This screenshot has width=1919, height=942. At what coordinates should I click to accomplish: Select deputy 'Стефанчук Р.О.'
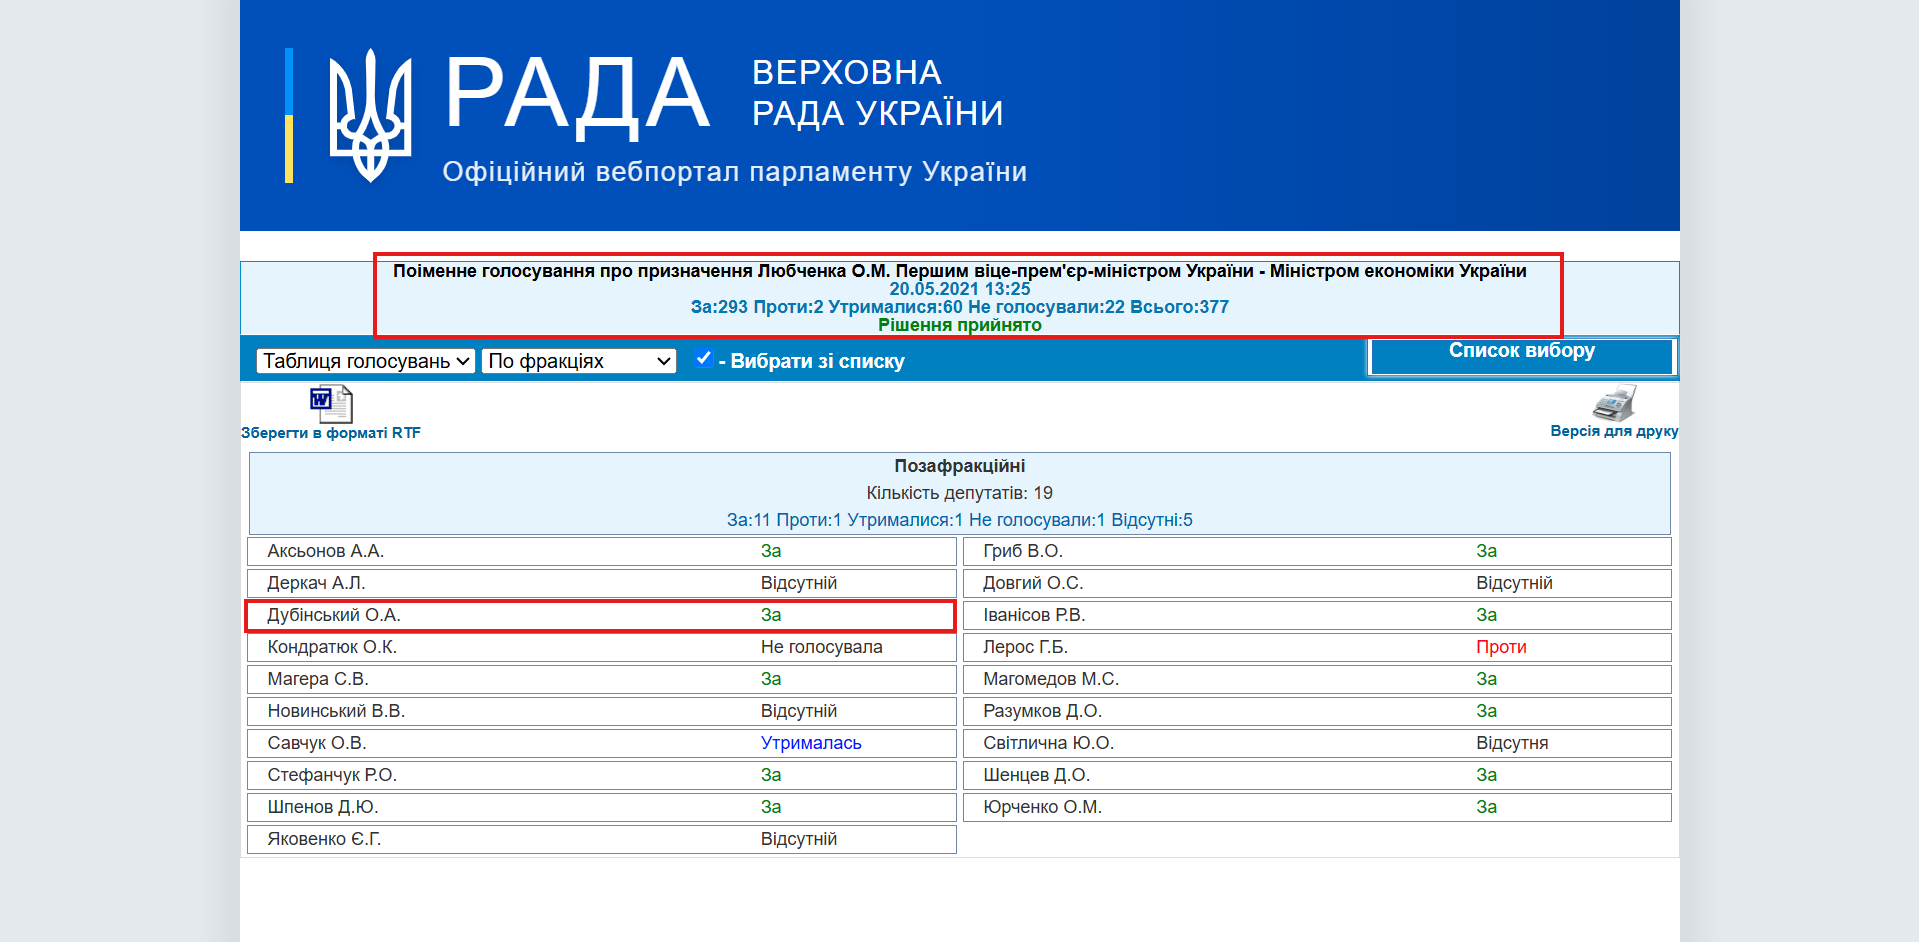tap(332, 775)
